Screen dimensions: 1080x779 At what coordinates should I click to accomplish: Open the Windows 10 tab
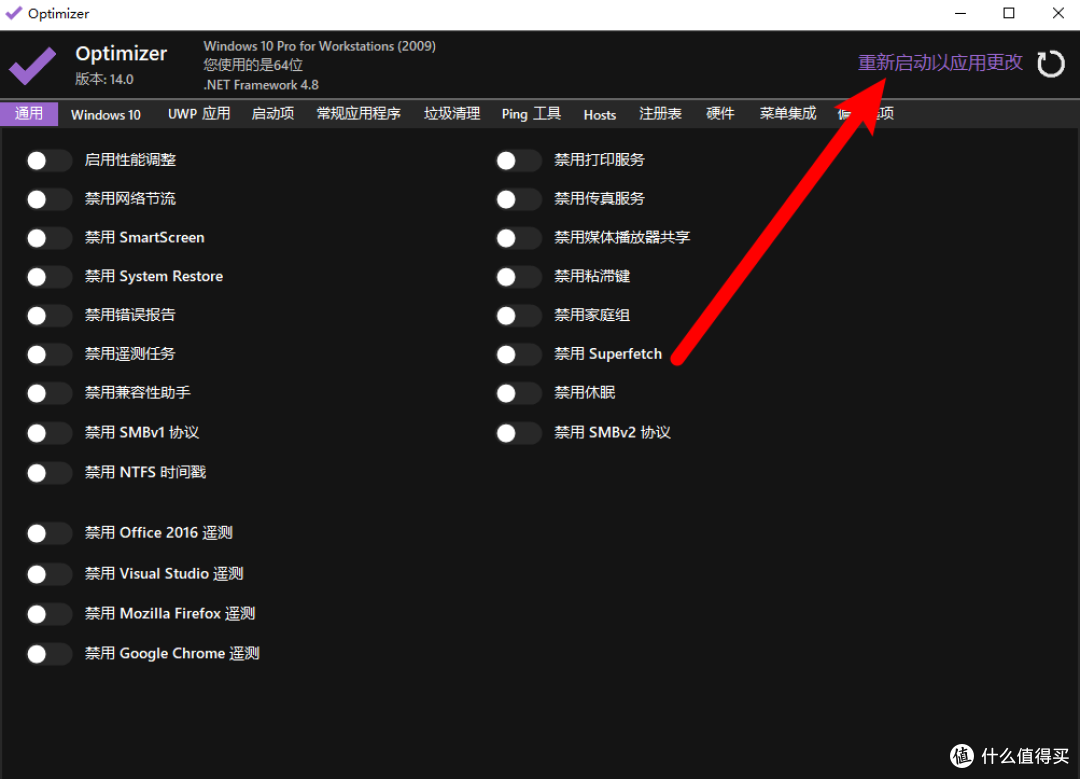tap(105, 114)
